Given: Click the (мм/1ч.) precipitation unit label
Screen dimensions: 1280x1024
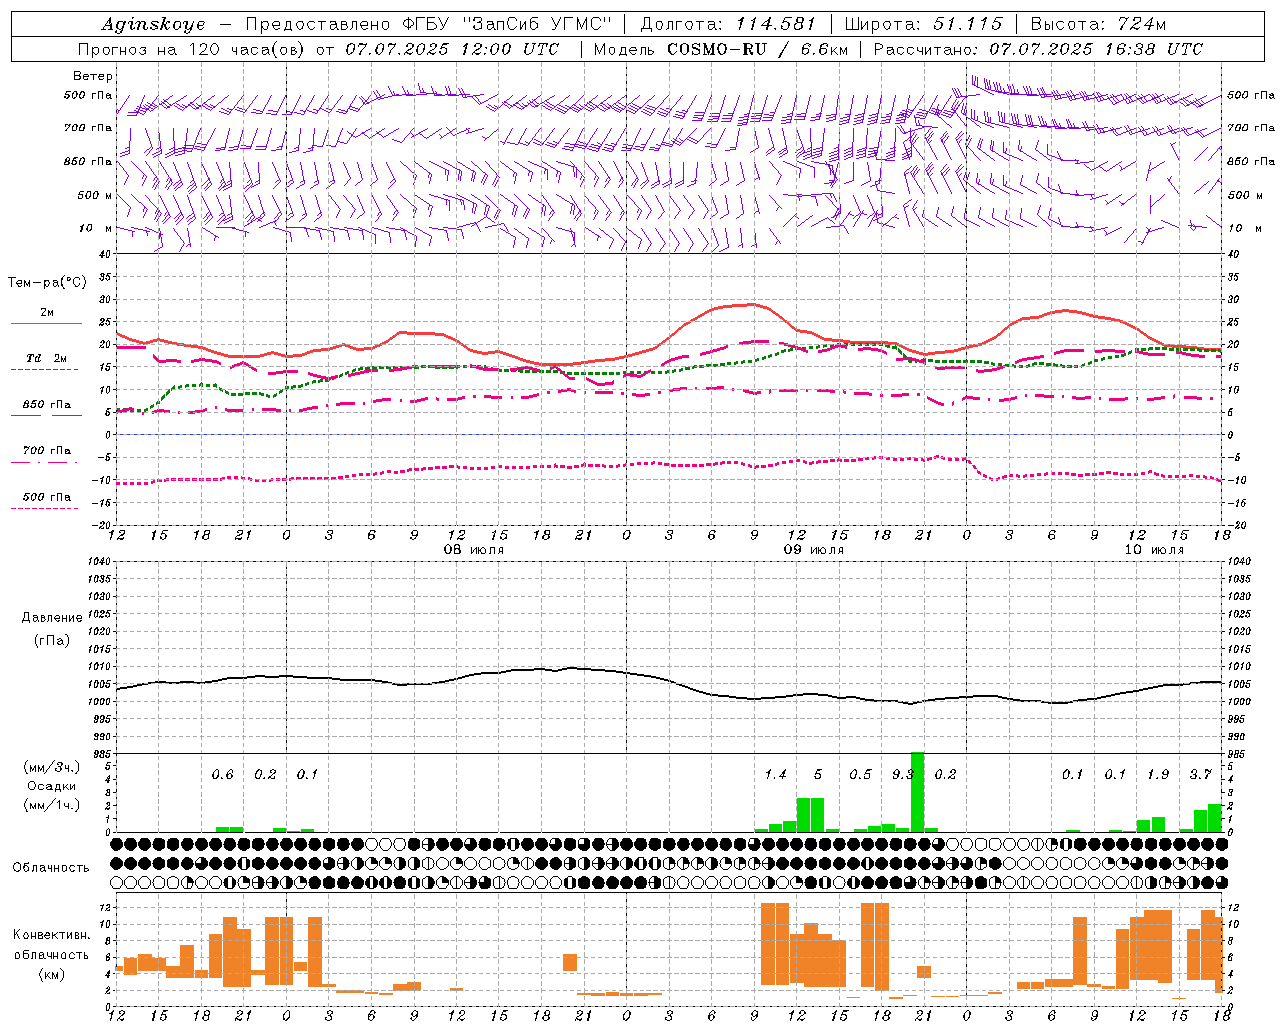Looking at the screenshot, I should coord(51,805).
